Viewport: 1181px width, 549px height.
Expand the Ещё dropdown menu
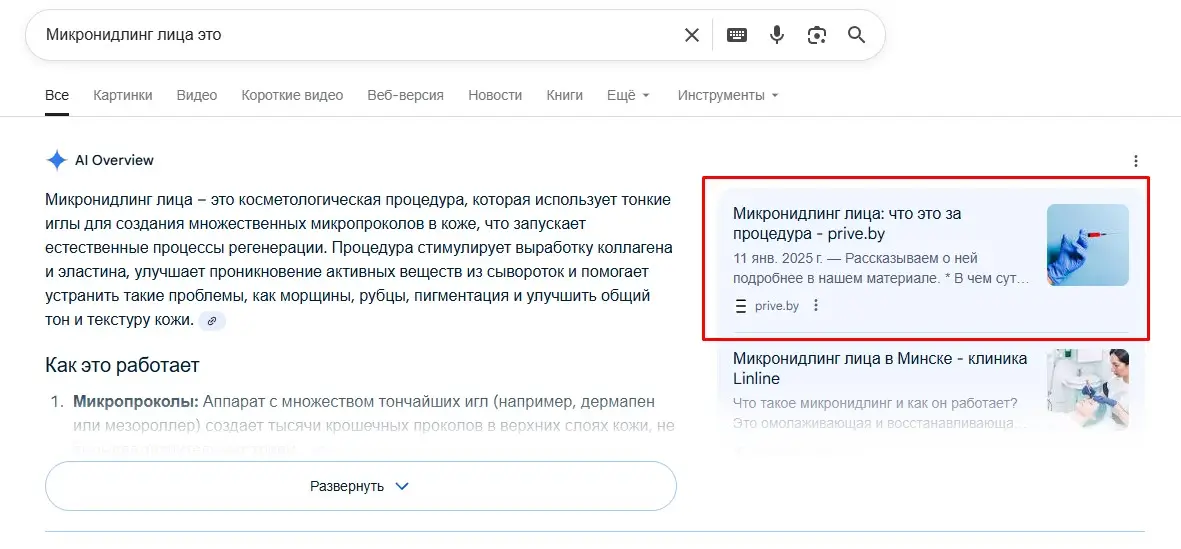click(628, 95)
